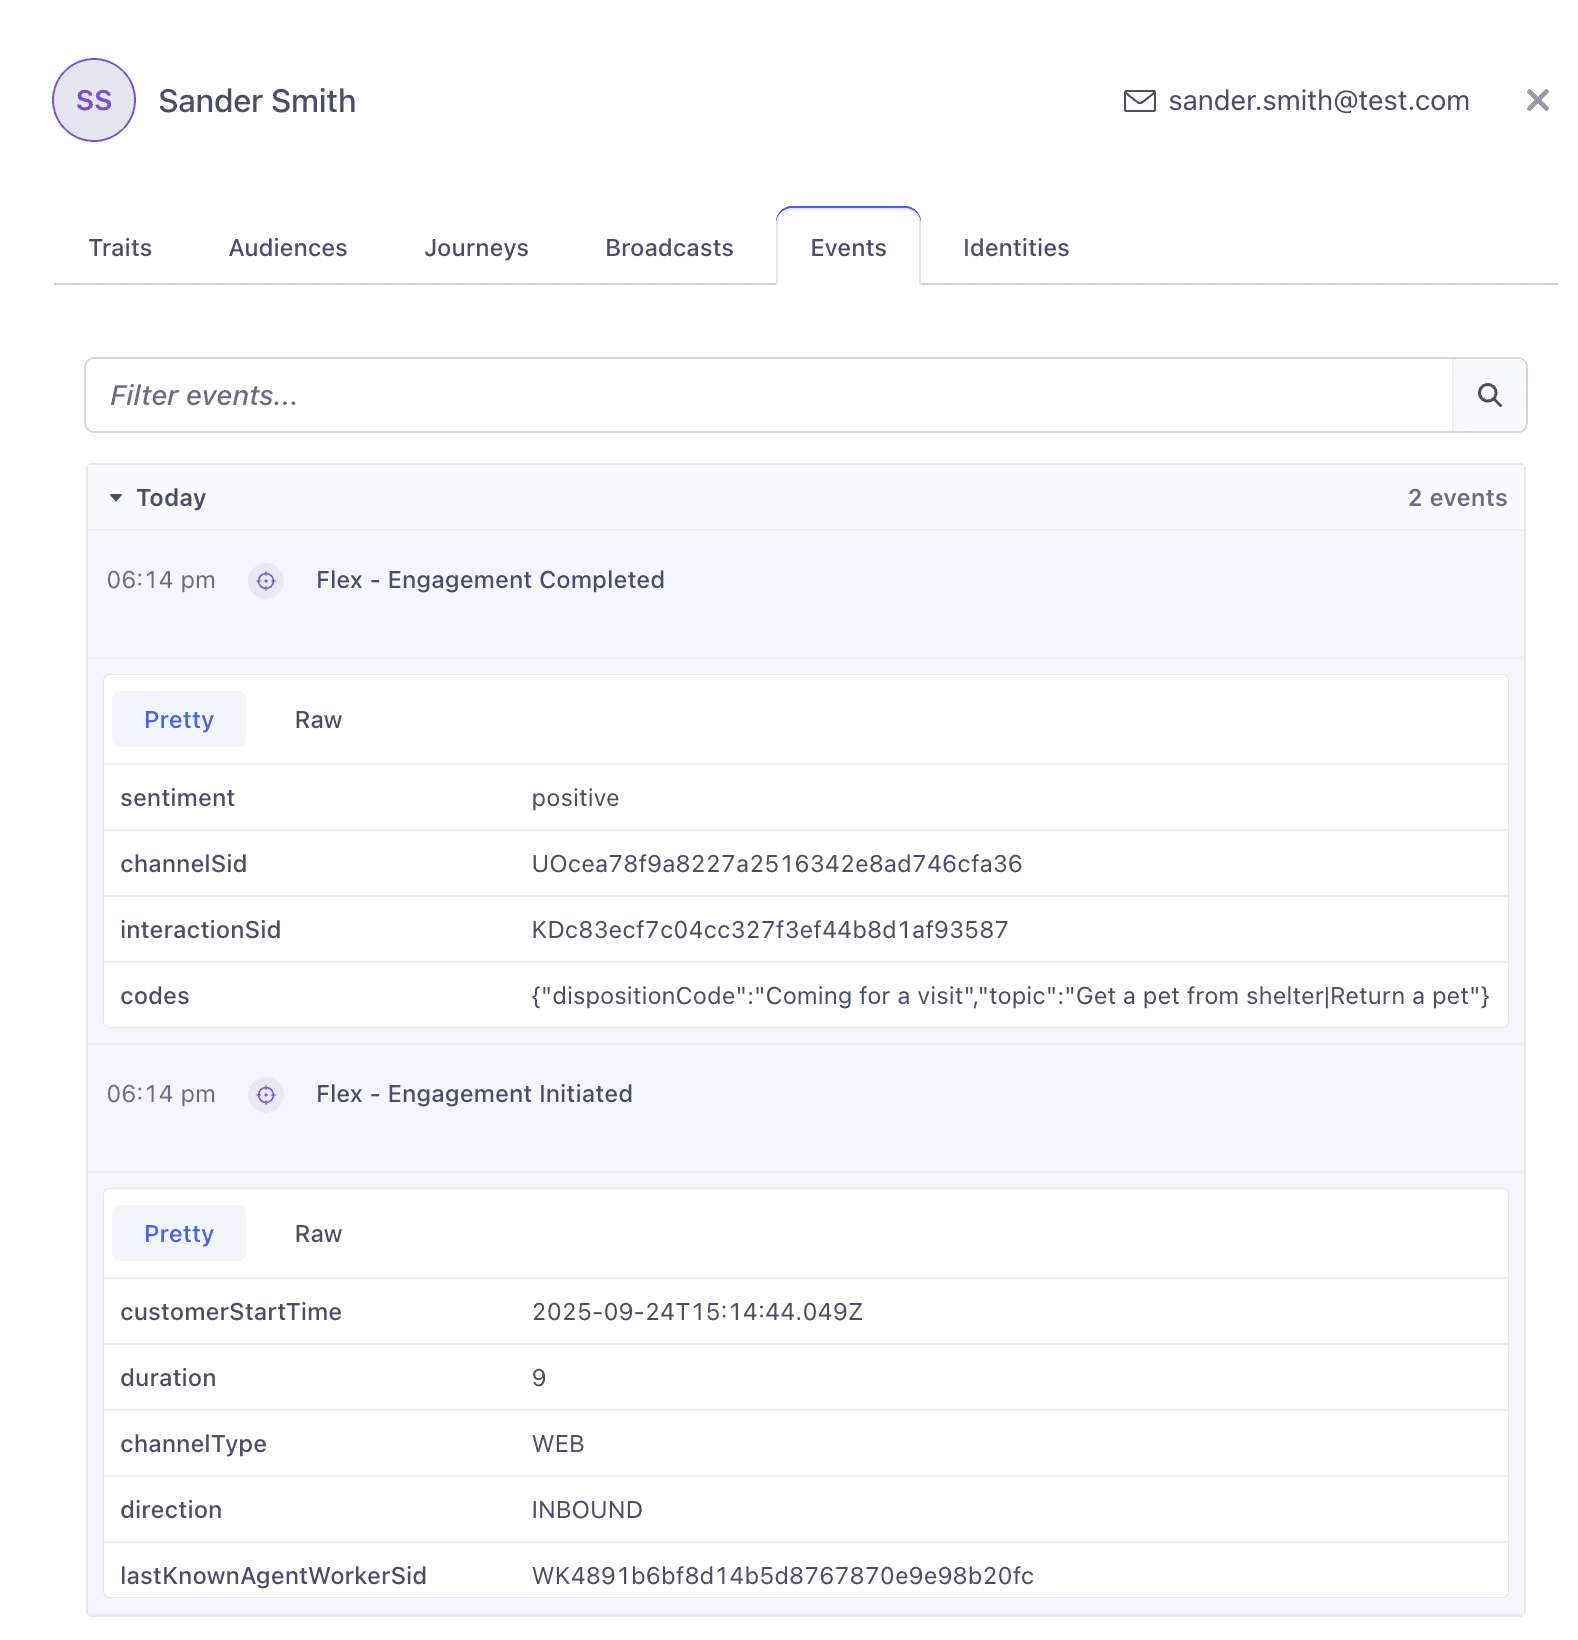Image resolution: width=1578 pixels, height=1640 pixels.
Task: Click the sander.smith@test.com email address
Action: coord(1318,101)
